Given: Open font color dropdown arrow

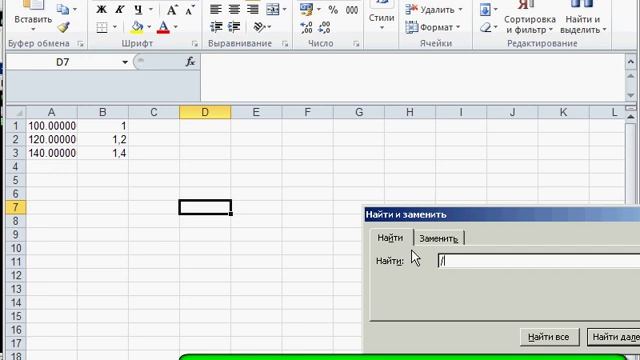Looking at the screenshot, I should [x=176, y=27].
